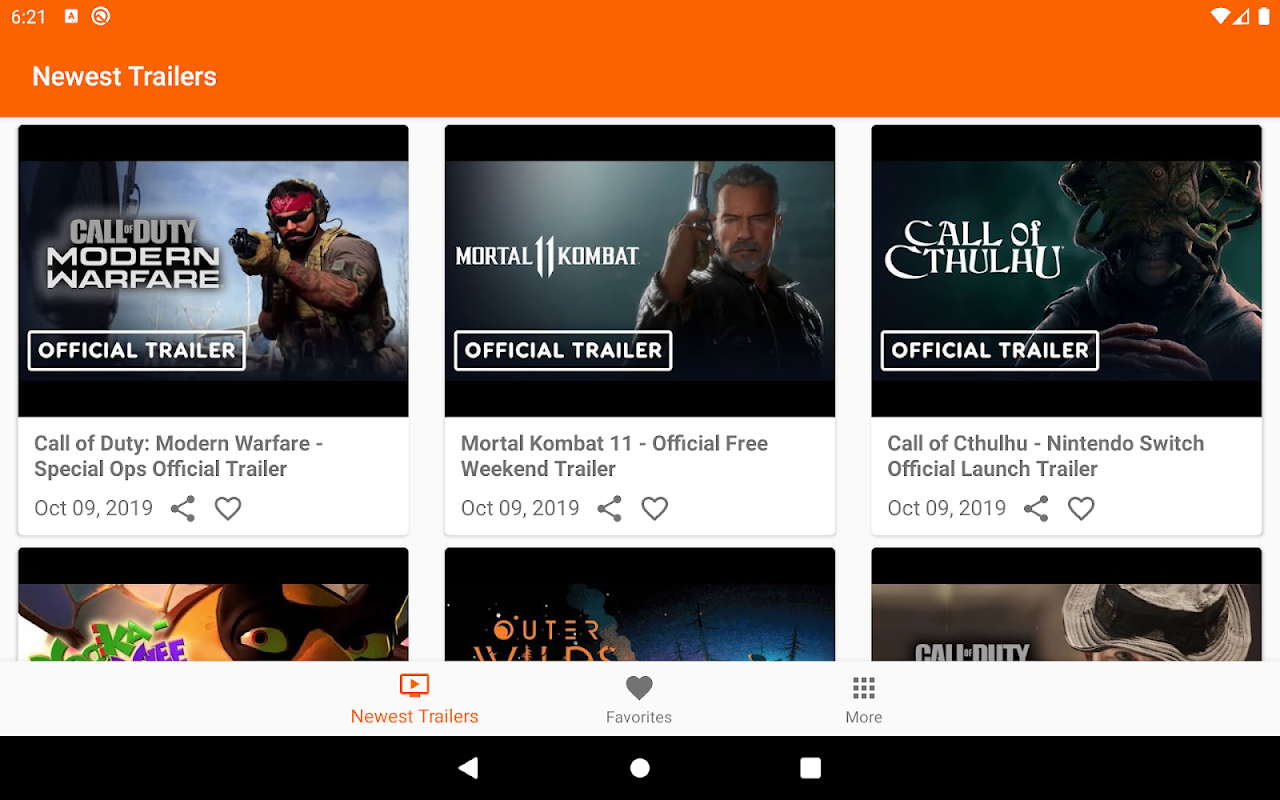Select 'Oct 09, 2019' under Call of Cthulhu
The height and width of the screenshot is (800, 1280).
click(946, 508)
